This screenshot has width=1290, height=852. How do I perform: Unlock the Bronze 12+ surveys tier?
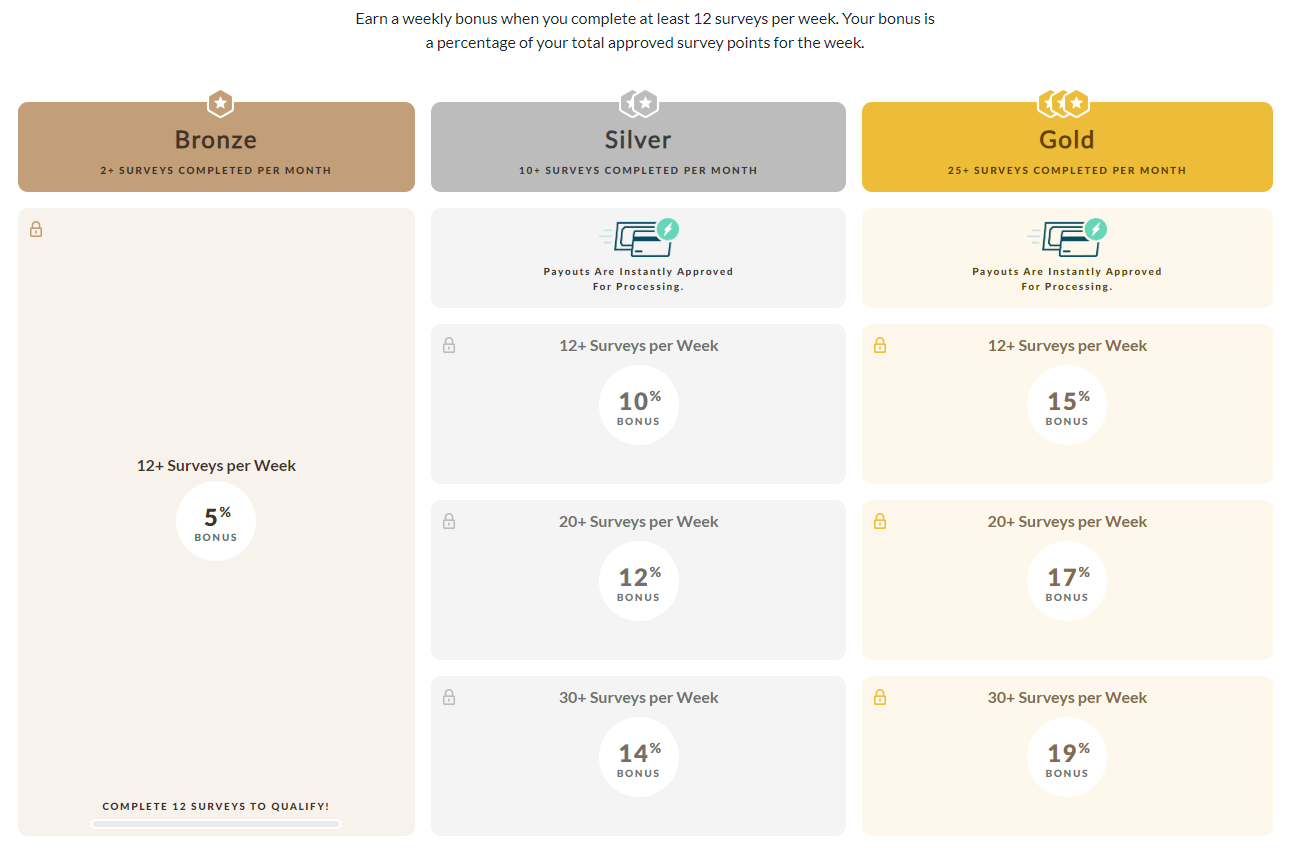click(x=35, y=229)
